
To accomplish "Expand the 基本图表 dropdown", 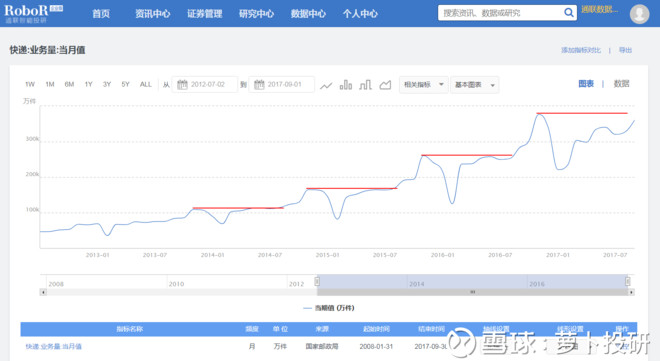I will tap(474, 85).
